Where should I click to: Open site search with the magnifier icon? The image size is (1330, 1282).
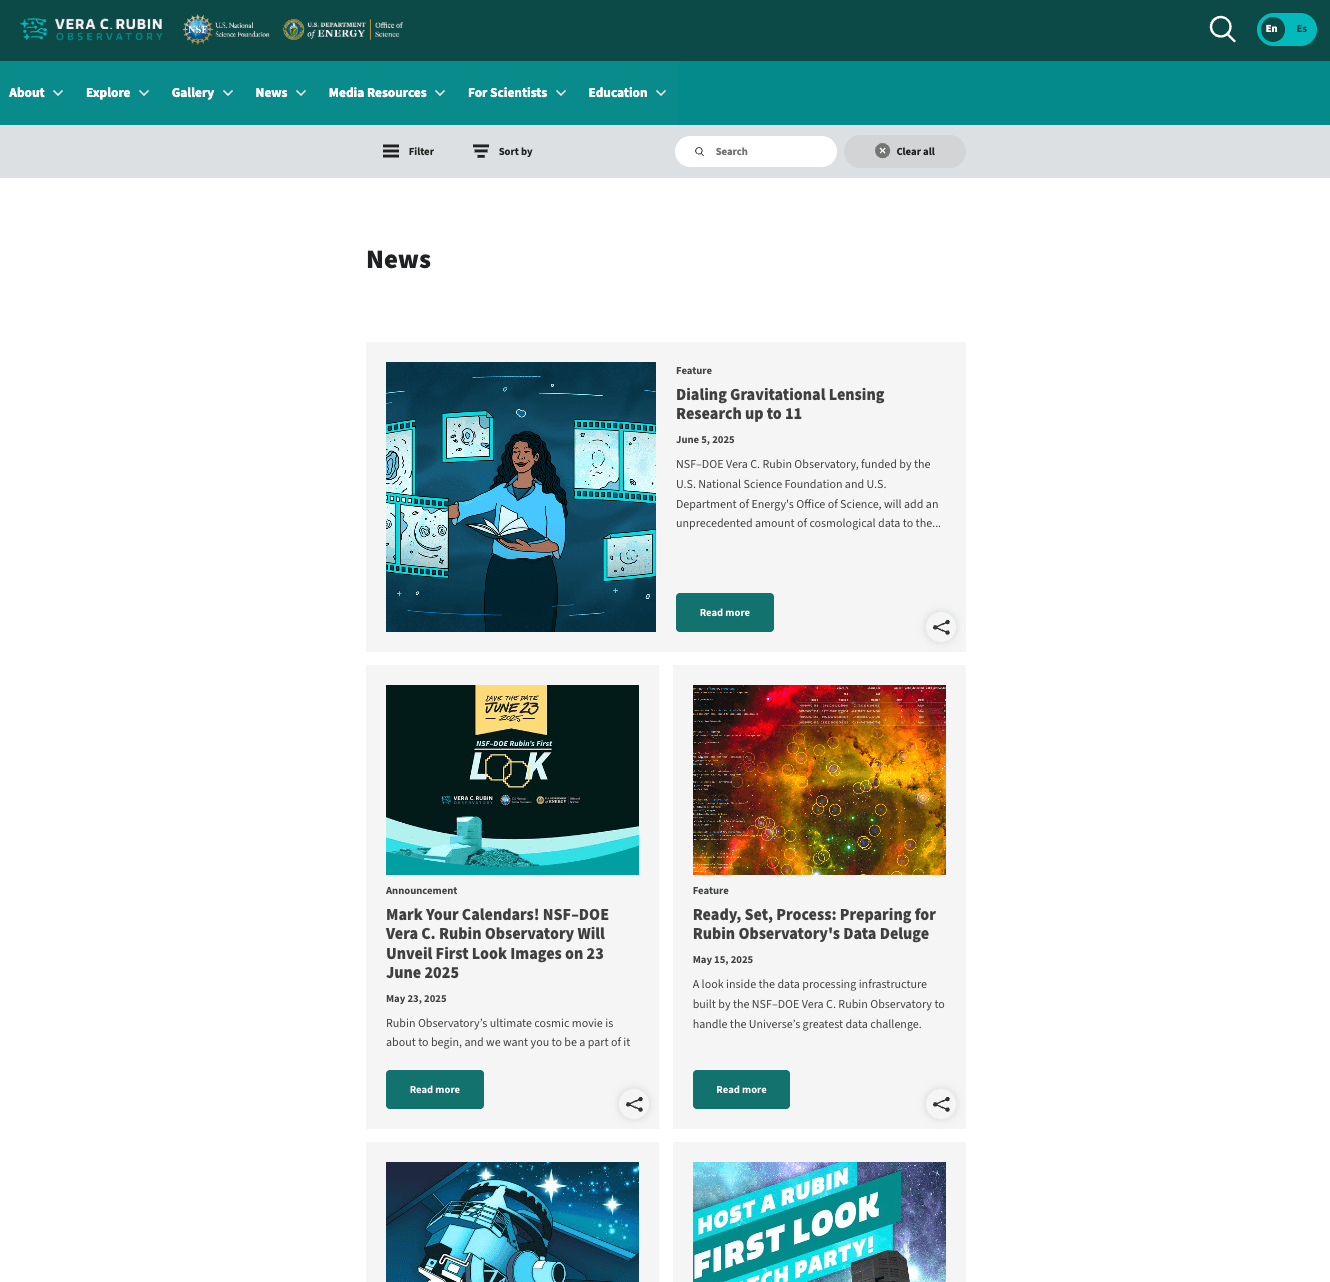(x=1222, y=29)
